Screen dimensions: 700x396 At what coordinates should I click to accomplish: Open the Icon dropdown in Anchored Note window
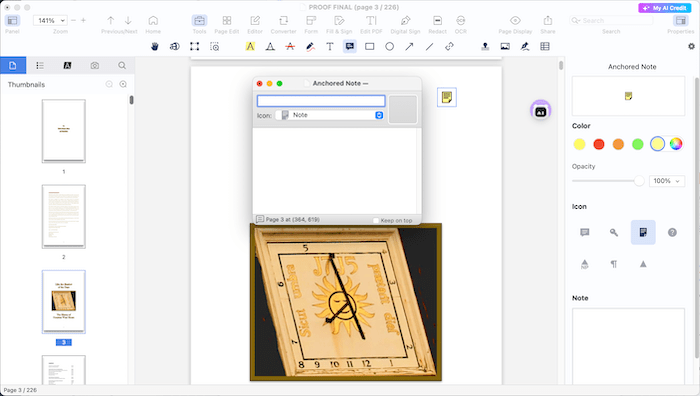pyautogui.click(x=329, y=115)
